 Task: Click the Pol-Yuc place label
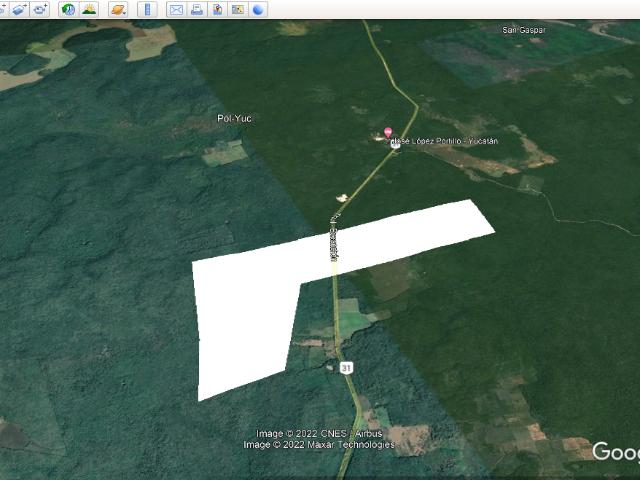click(234, 118)
